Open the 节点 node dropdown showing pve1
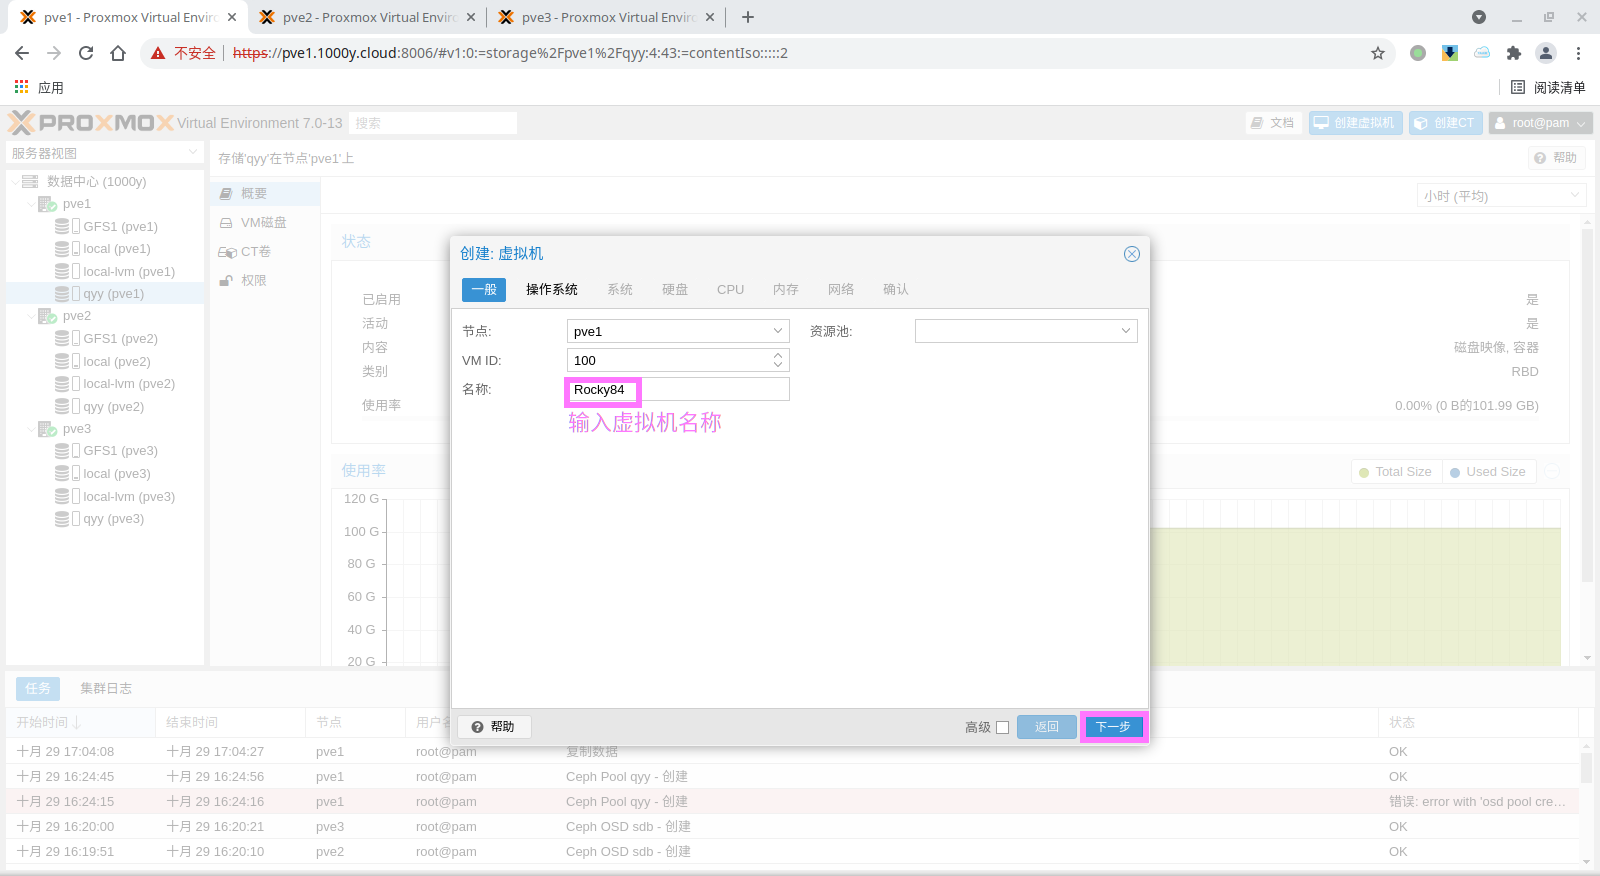 click(x=677, y=331)
